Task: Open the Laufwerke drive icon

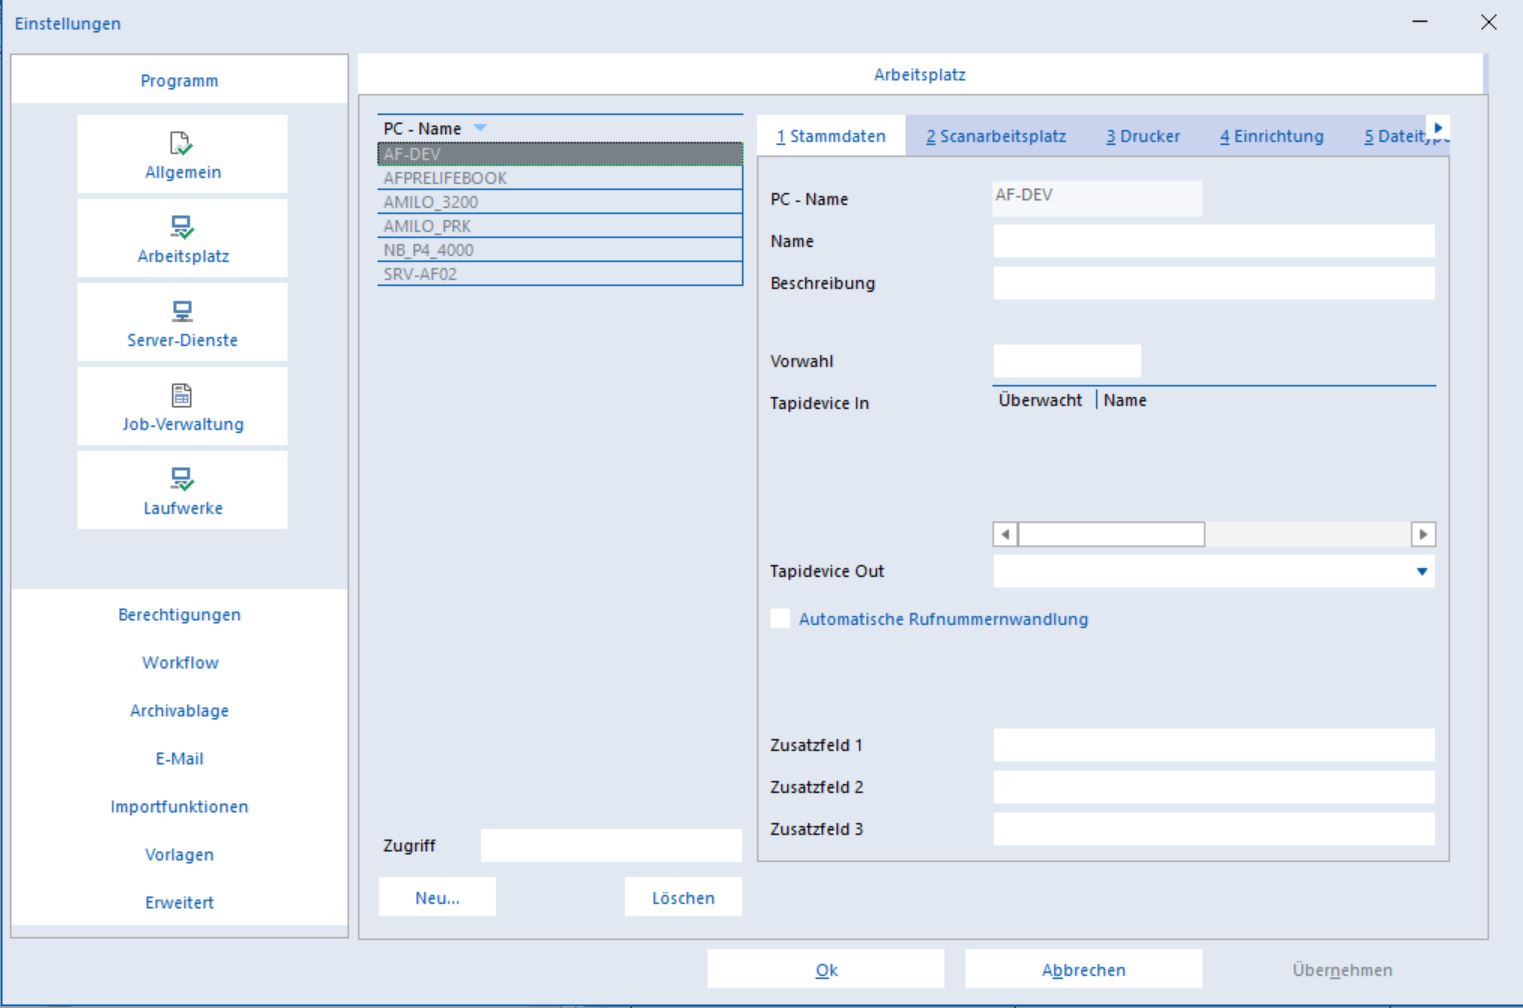Action: [x=182, y=479]
